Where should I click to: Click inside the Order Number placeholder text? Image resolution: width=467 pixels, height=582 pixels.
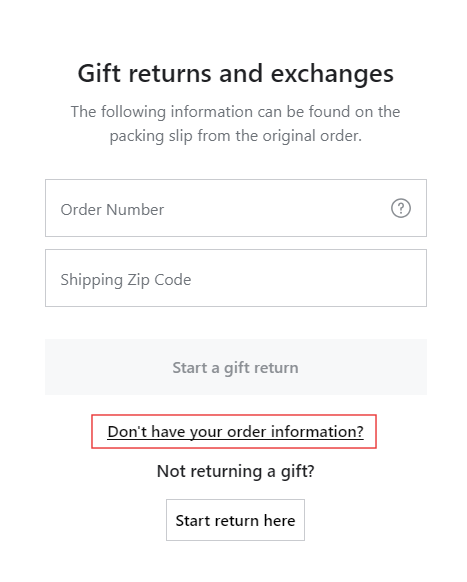[112, 210]
